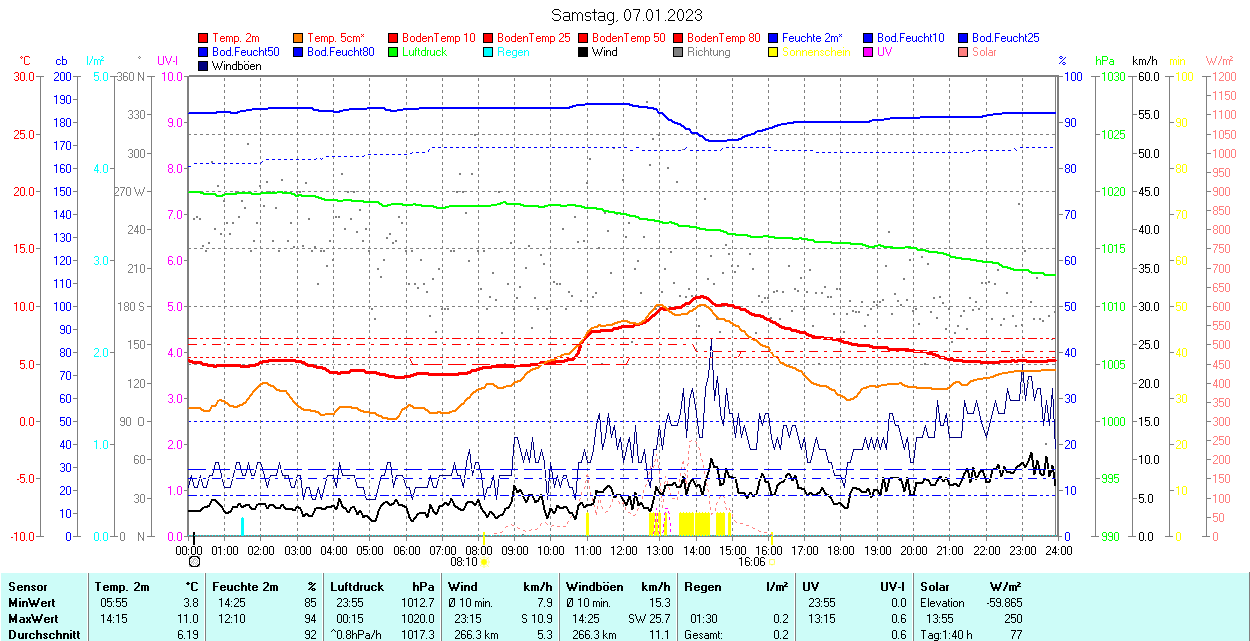Click the Wind maximum value S 10.9
The height and width of the screenshot is (641, 1250).
coord(535,618)
